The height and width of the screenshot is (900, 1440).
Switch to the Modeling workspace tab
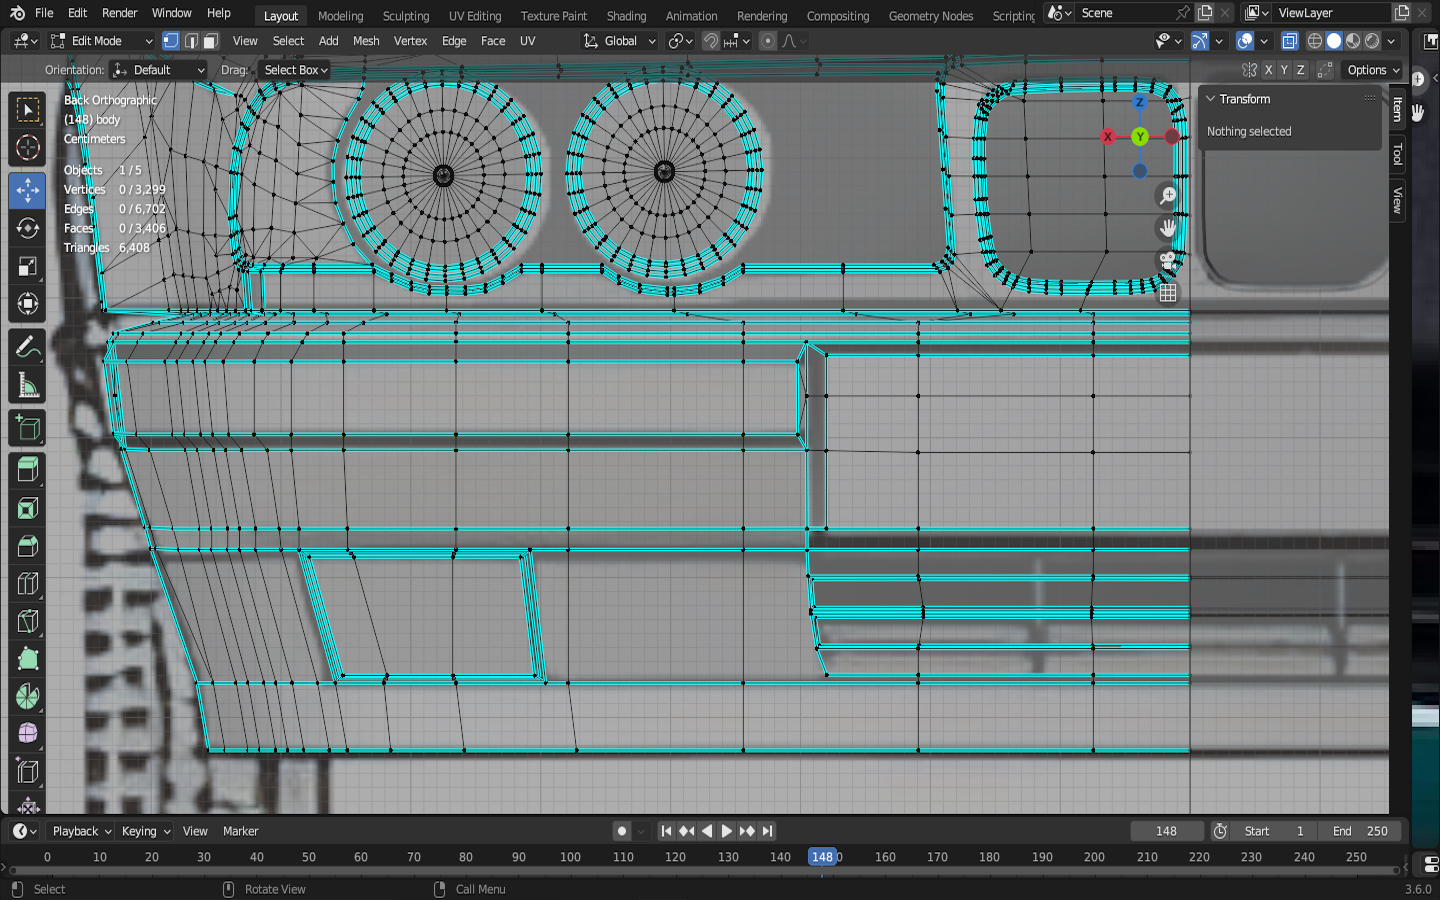click(x=341, y=16)
